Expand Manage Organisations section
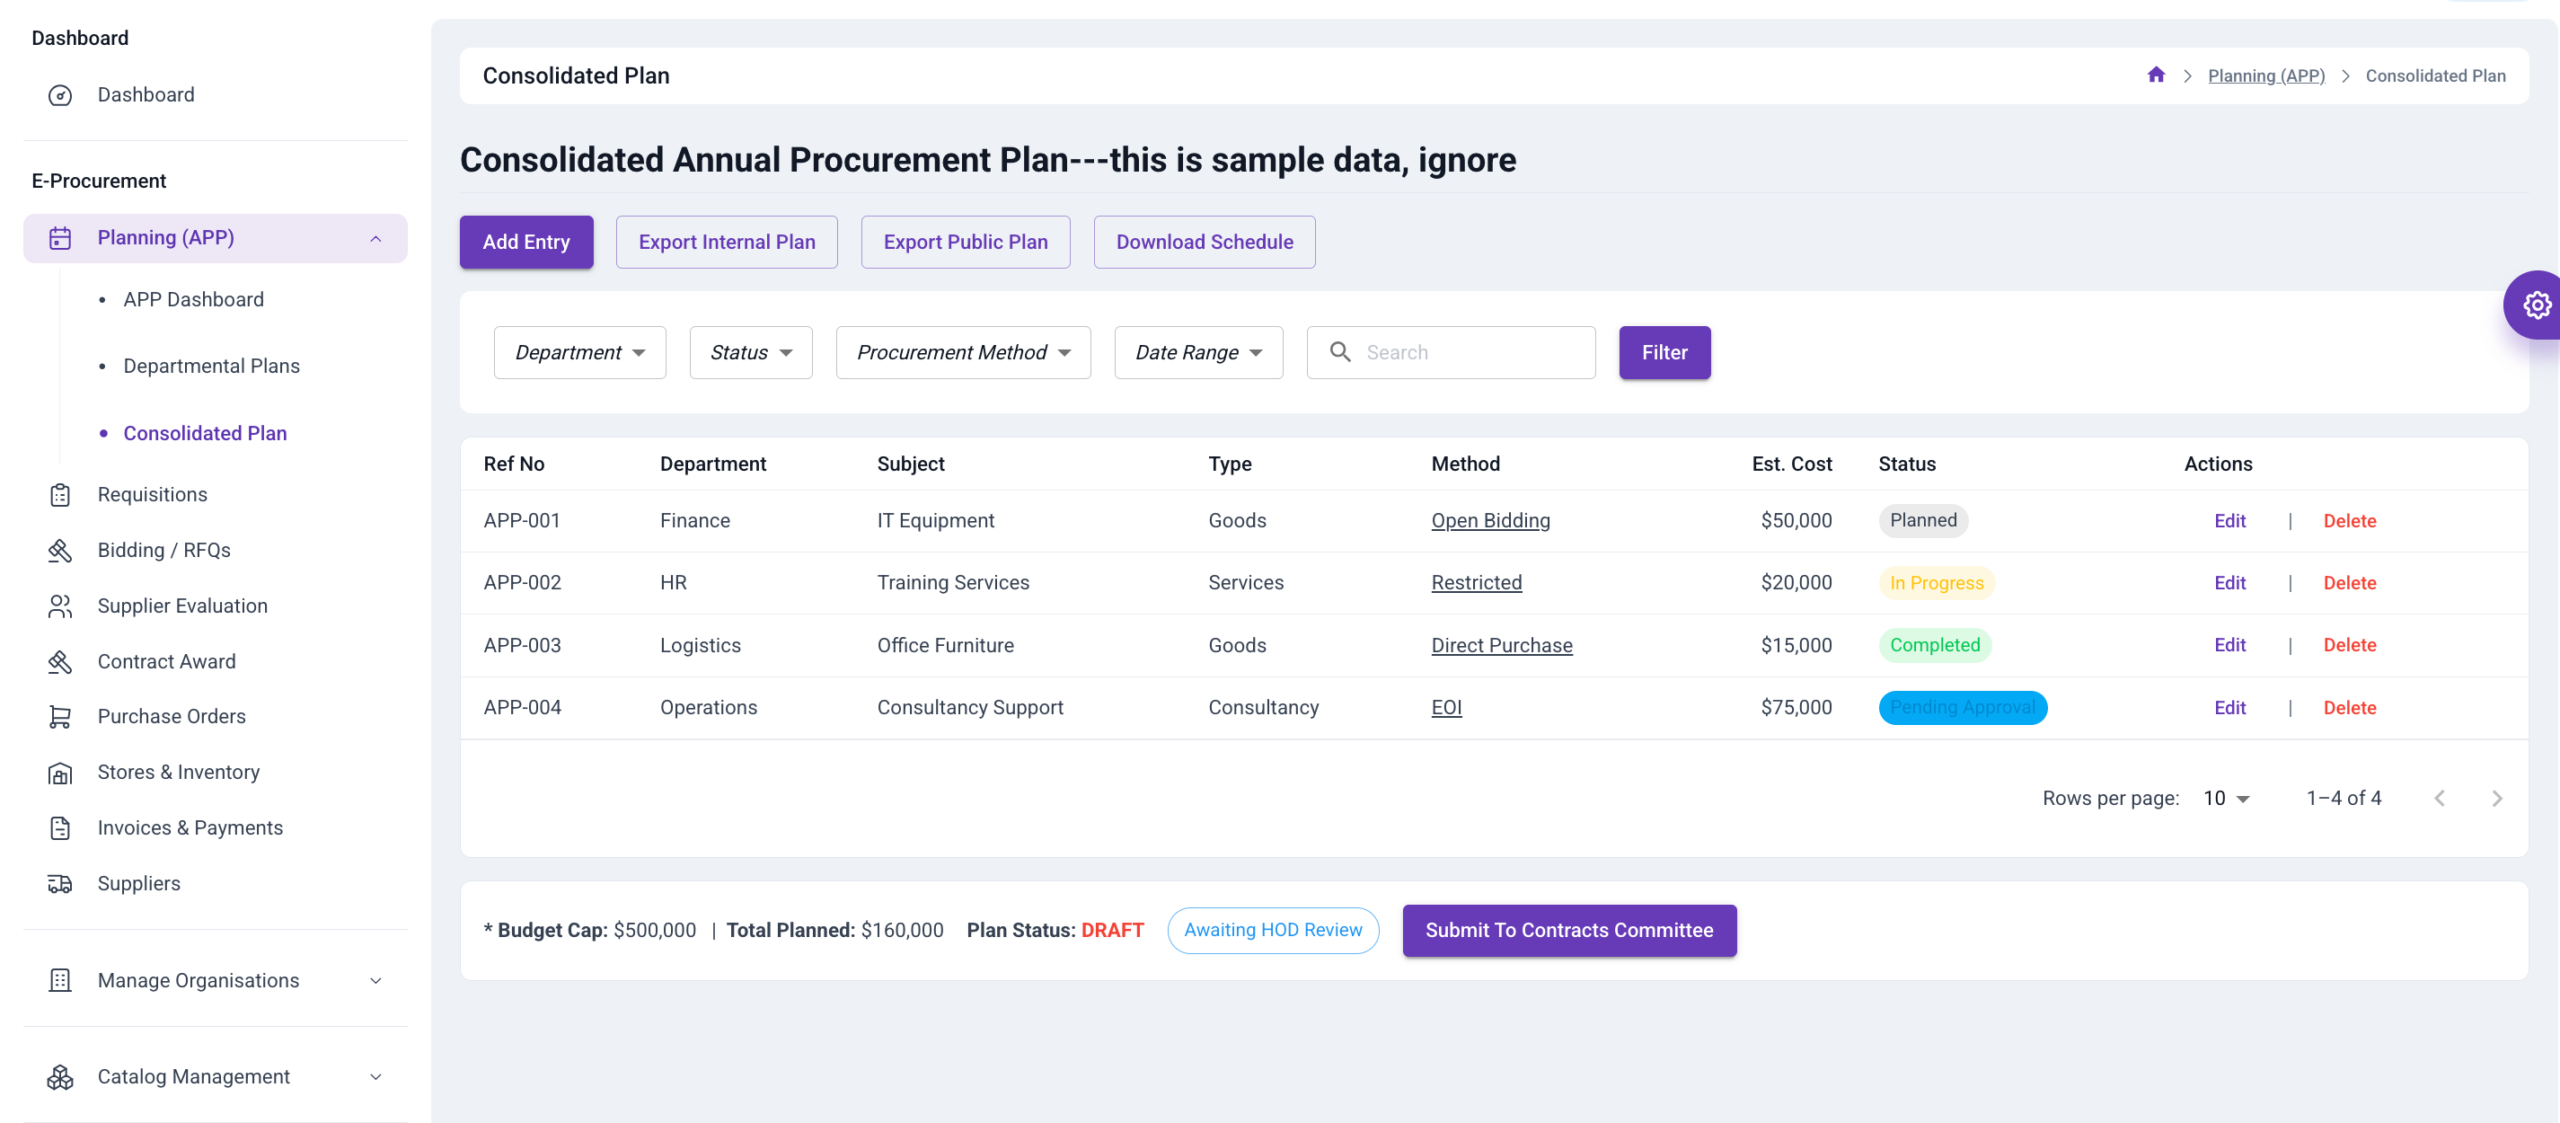Viewport: 2560px width, 1123px height. (x=376, y=981)
